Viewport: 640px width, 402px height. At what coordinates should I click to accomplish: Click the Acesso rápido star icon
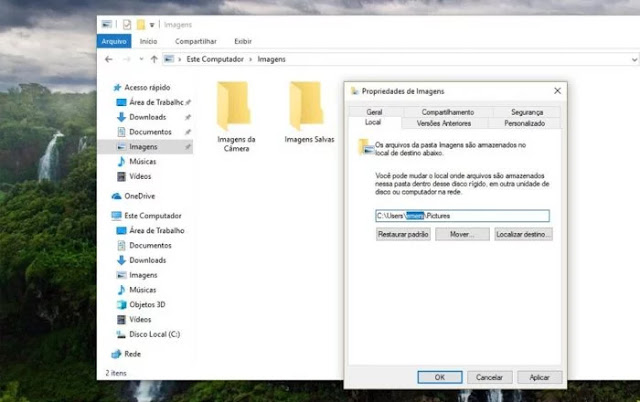(x=117, y=87)
